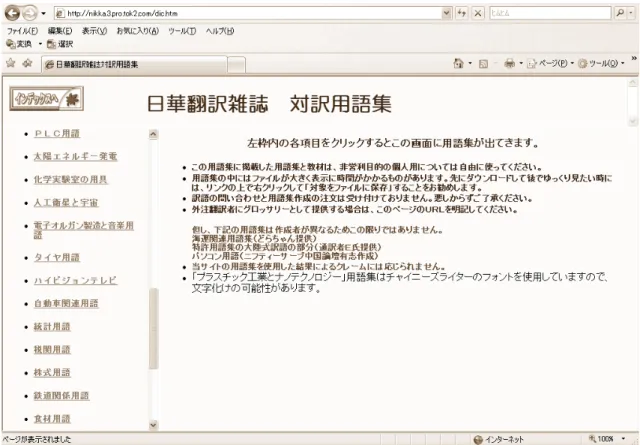Open the ファイル(F) menu
Screen dimensions: 640x445
click(22, 31)
